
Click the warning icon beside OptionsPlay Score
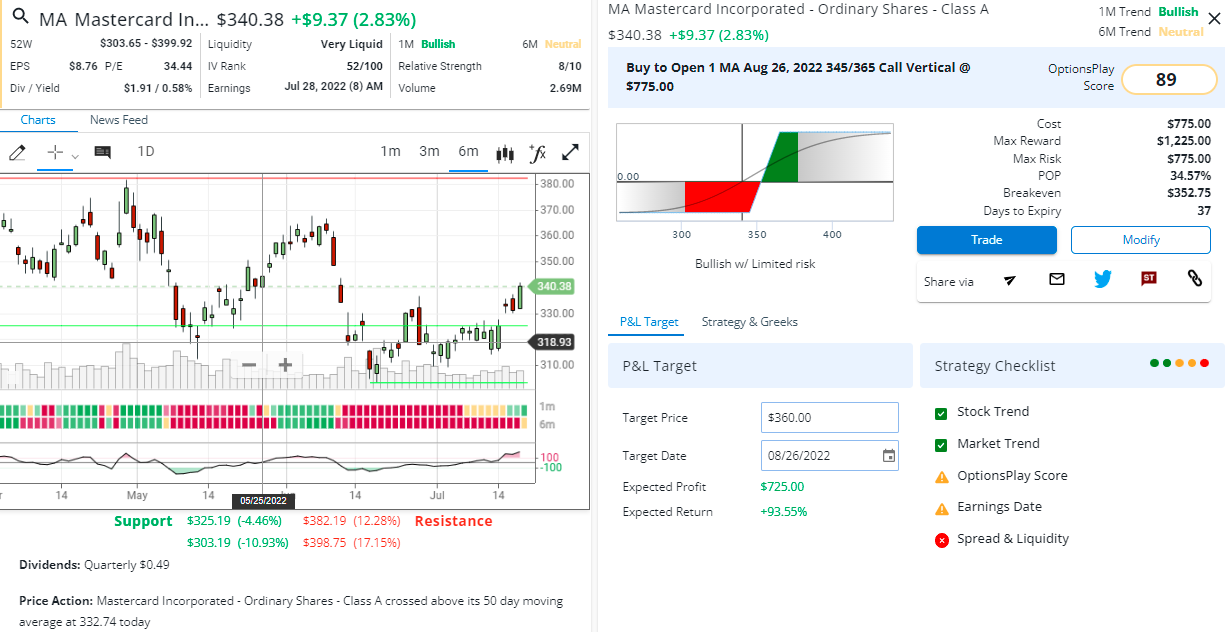click(x=941, y=477)
